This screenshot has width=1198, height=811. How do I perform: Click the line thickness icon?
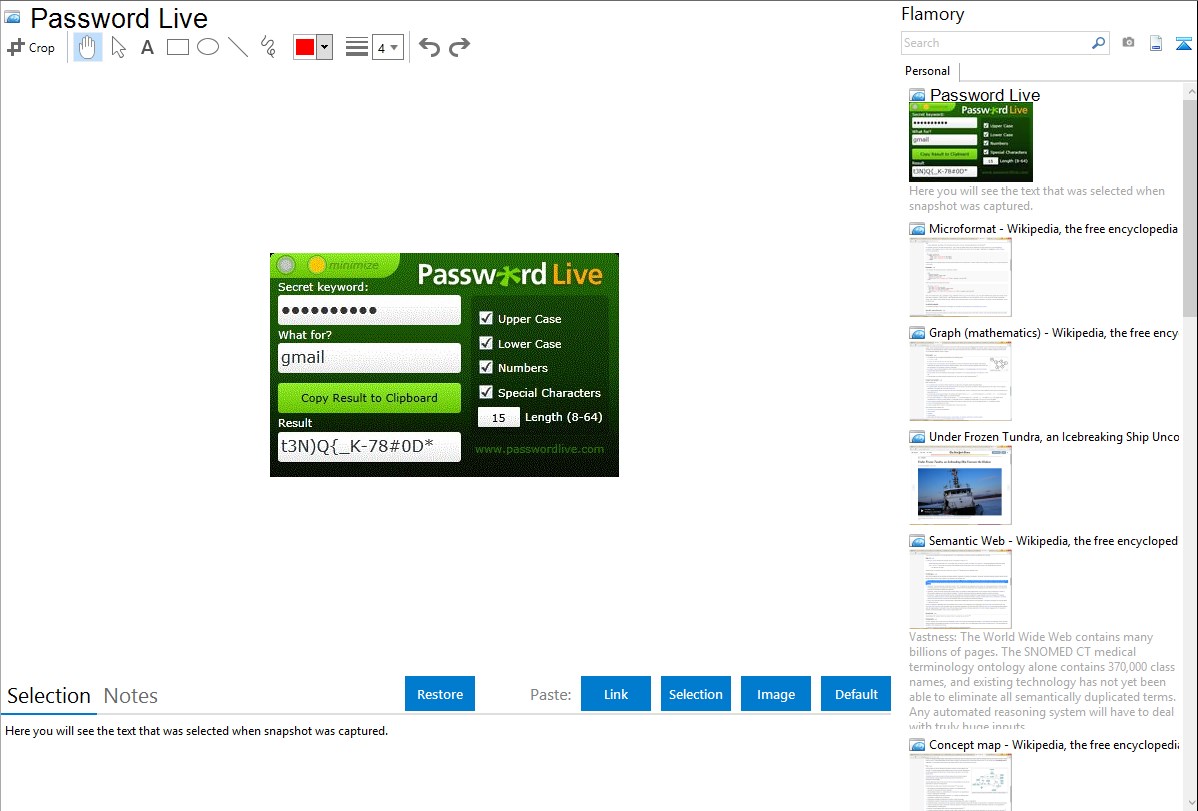pyautogui.click(x=357, y=47)
